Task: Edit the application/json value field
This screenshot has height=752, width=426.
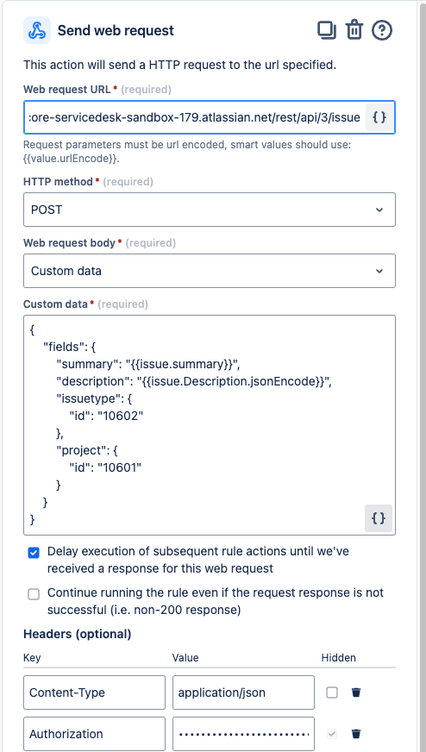Action: (244, 693)
